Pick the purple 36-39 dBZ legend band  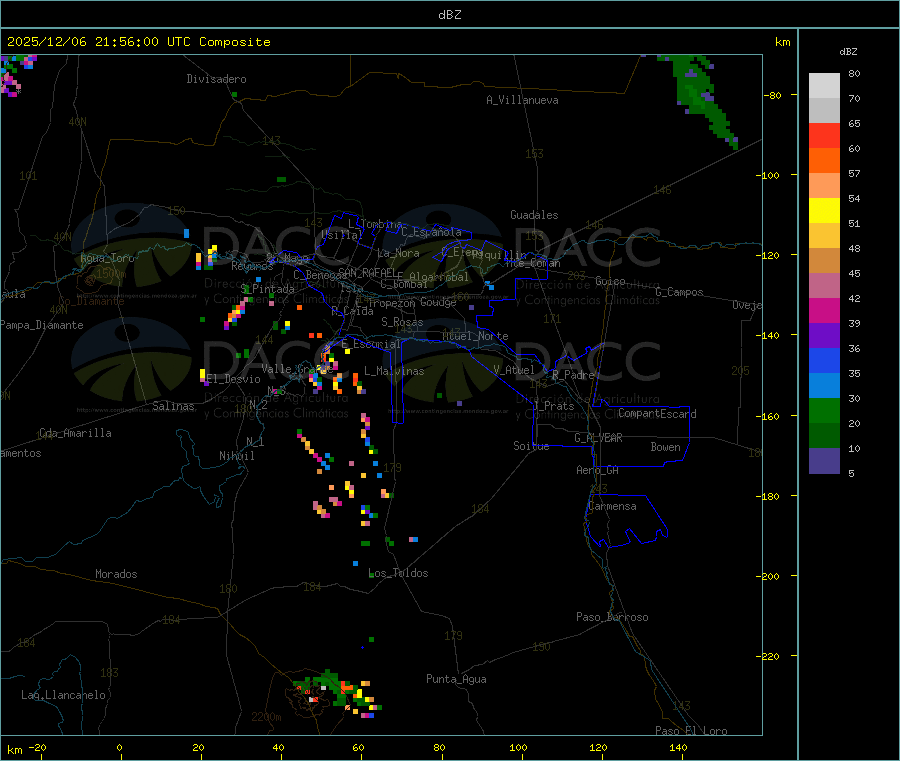click(824, 336)
